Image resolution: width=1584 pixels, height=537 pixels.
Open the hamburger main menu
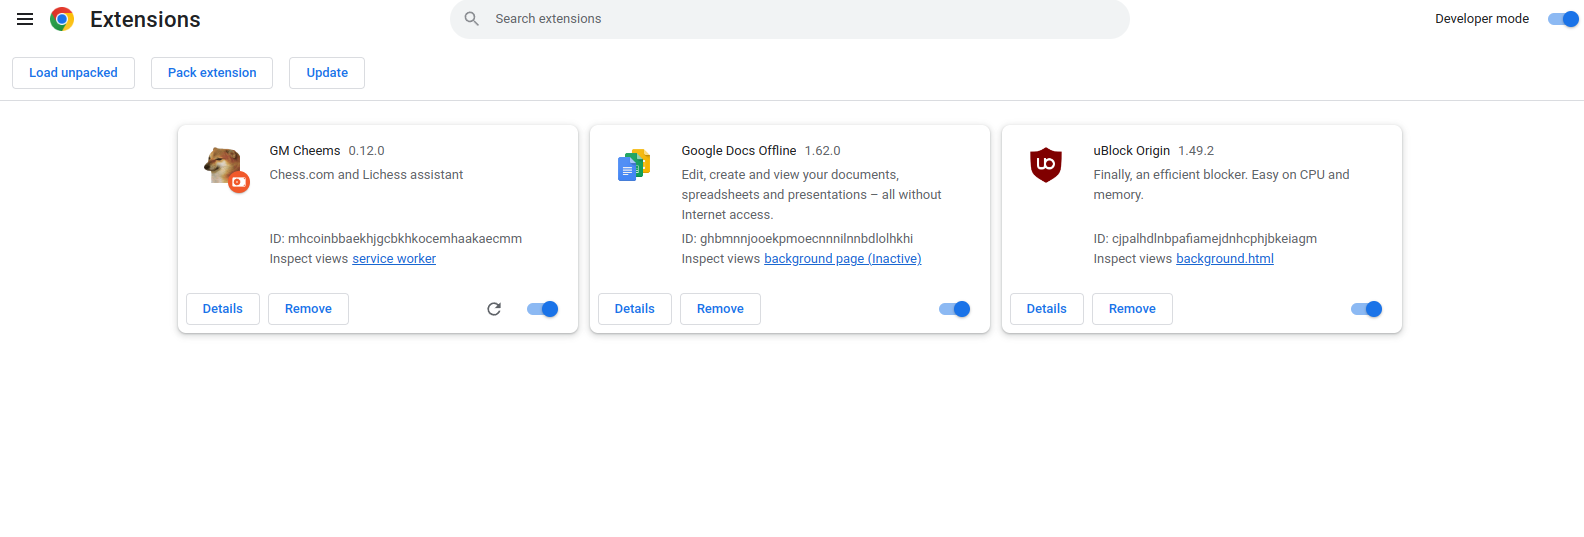click(25, 19)
